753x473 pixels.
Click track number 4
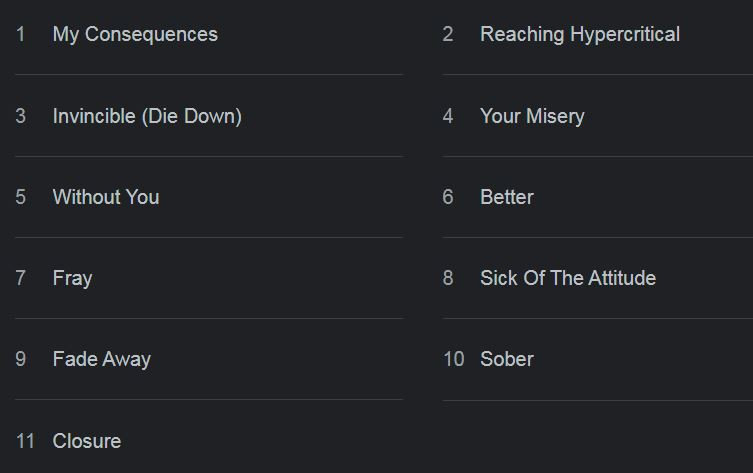coord(448,116)
